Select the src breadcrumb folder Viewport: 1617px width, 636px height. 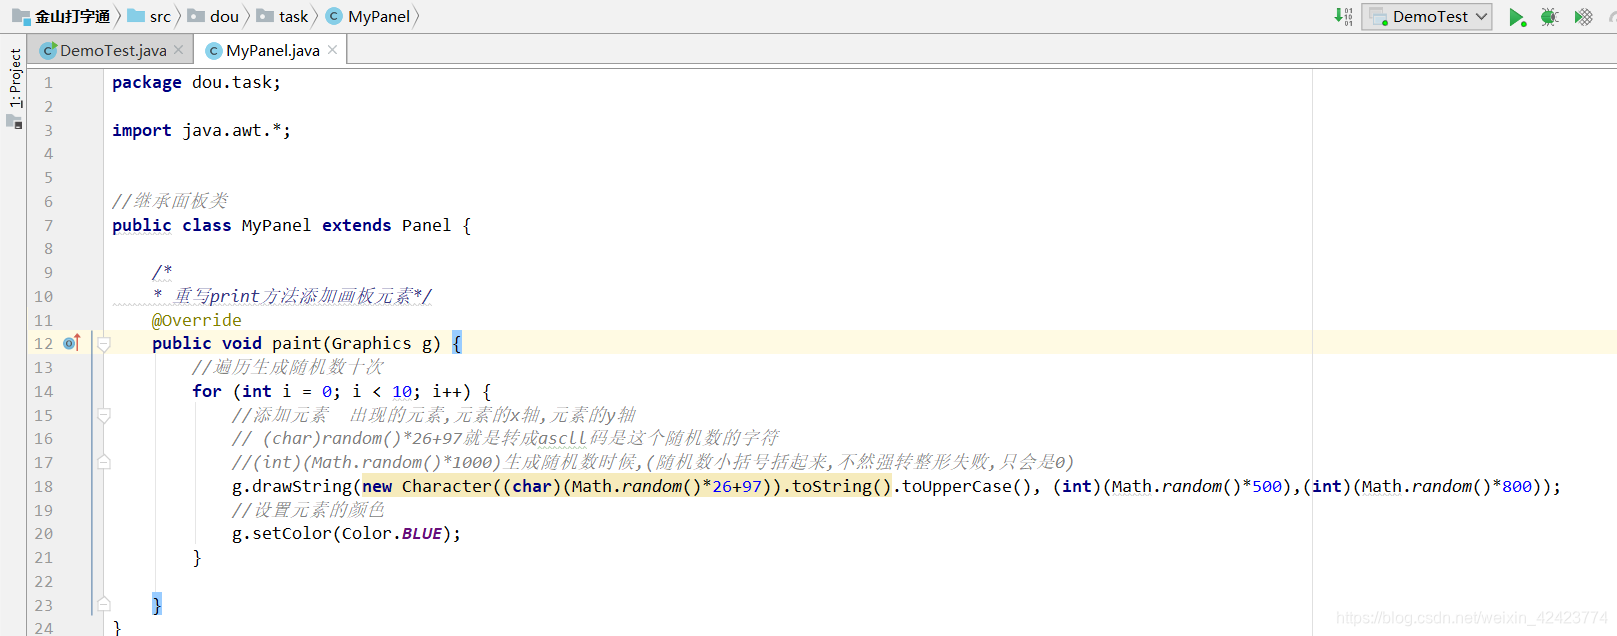150,16
